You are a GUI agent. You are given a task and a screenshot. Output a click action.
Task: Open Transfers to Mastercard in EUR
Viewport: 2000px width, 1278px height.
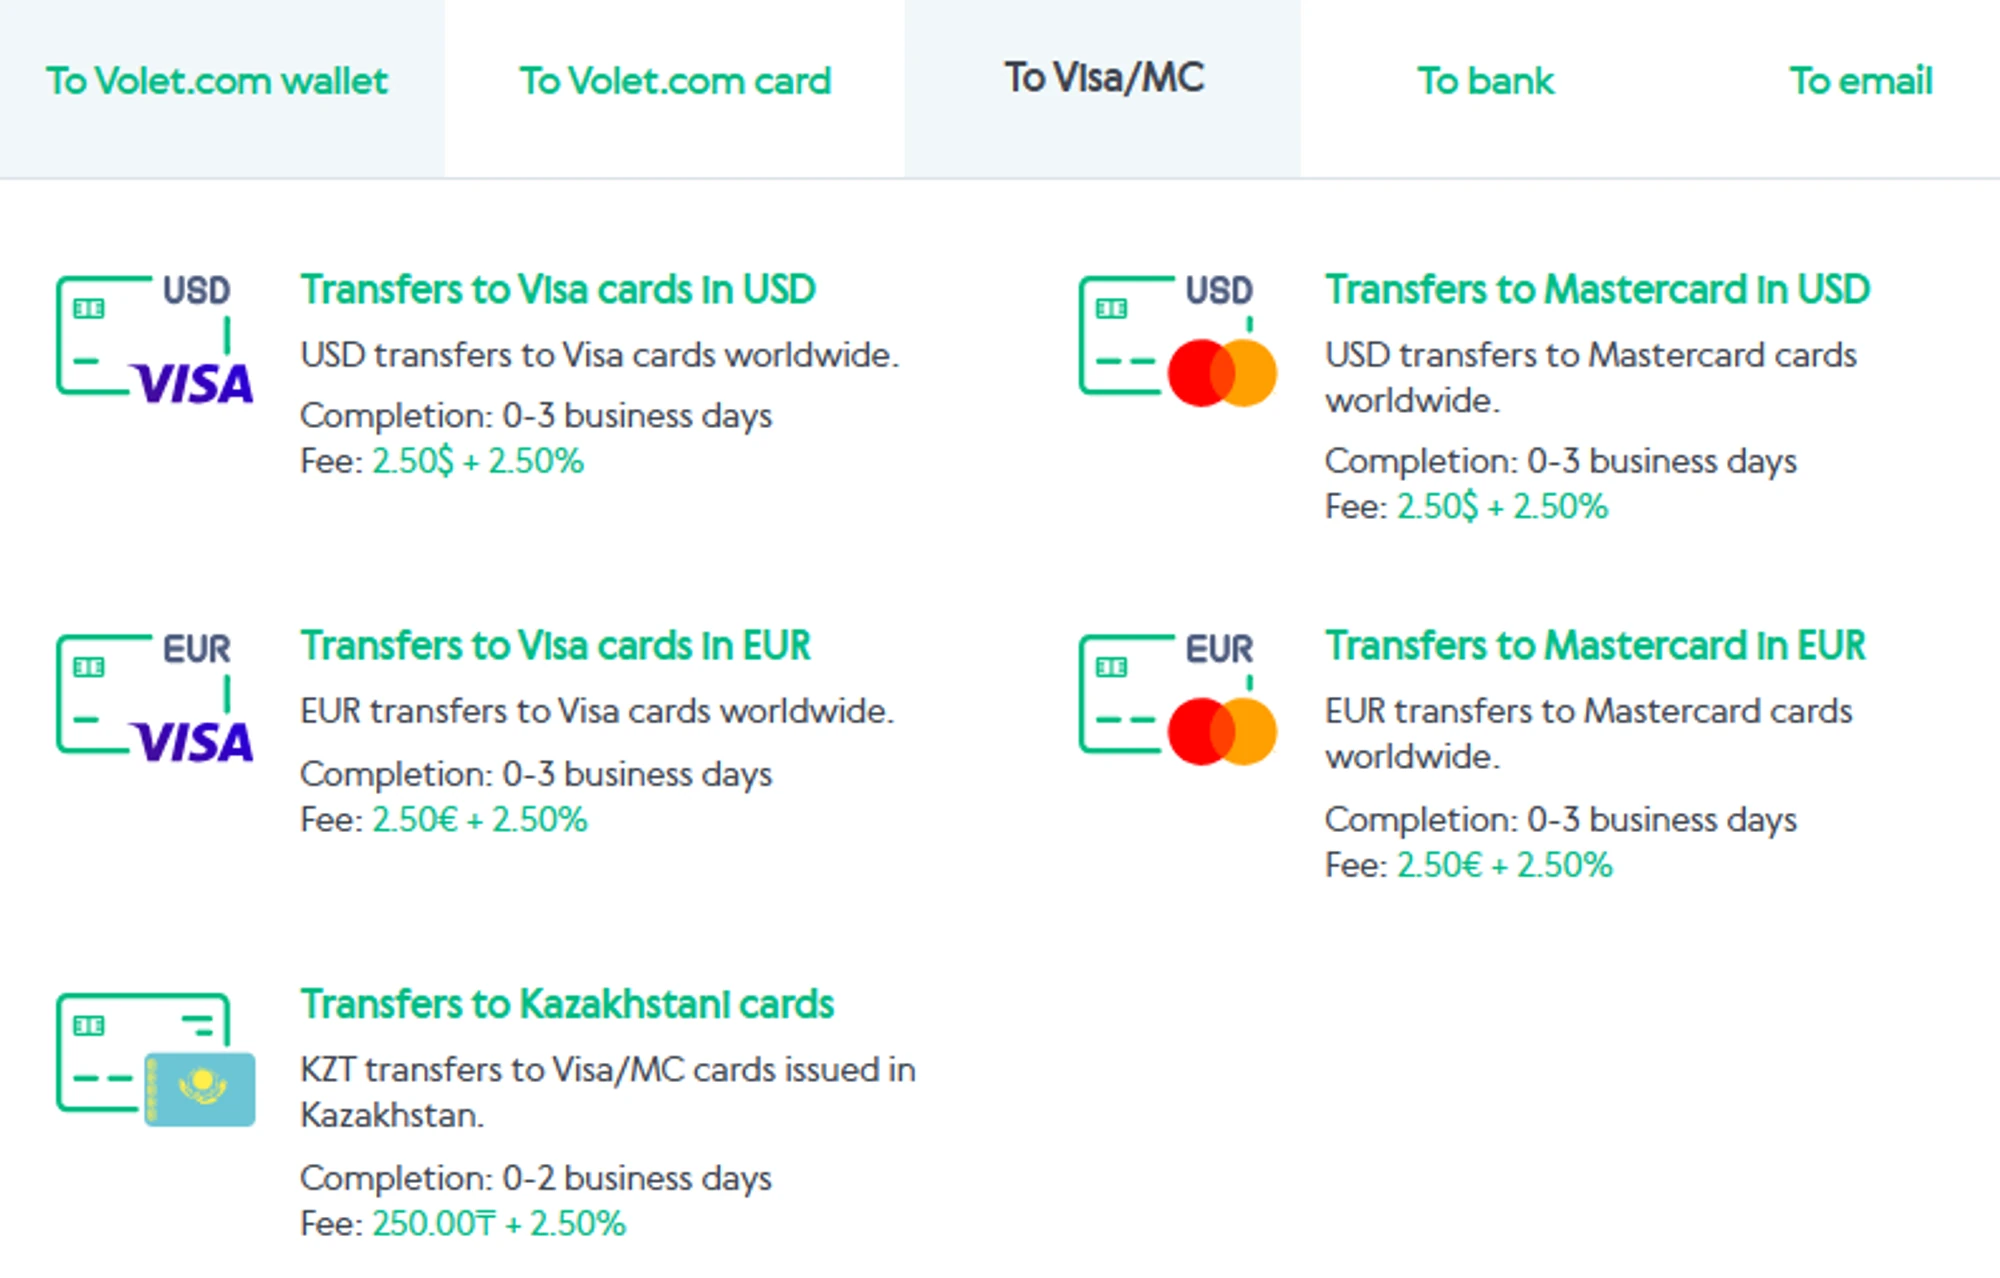point(1595,646)
